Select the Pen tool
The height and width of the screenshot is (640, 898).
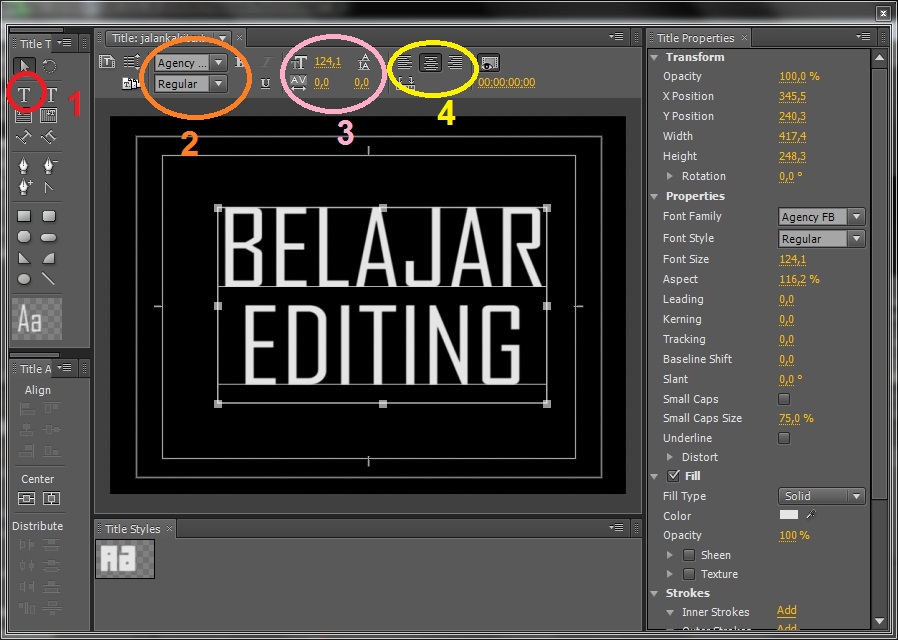coord(24,165)
